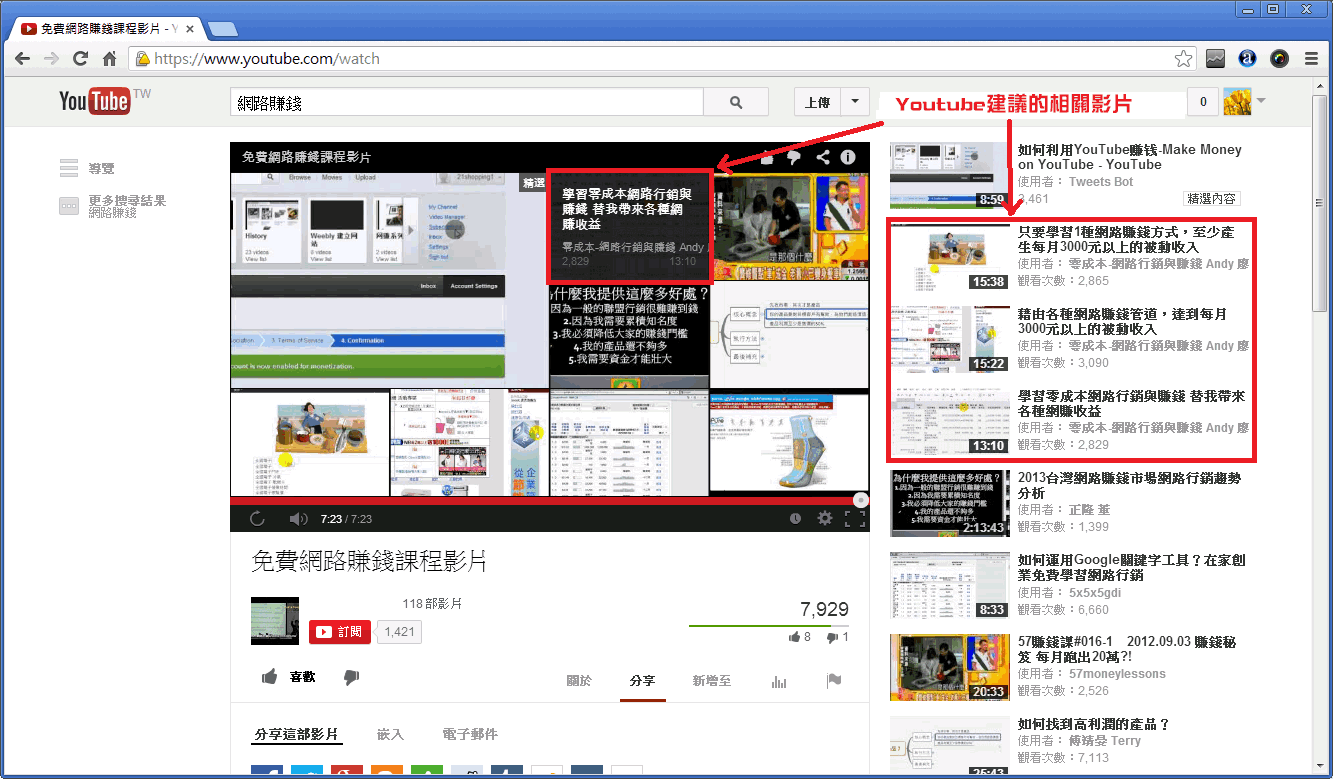Click the dark circular extension icon
This screenshot has height=779, width=1333.
pyautogui.click(x=1279, y=59)
